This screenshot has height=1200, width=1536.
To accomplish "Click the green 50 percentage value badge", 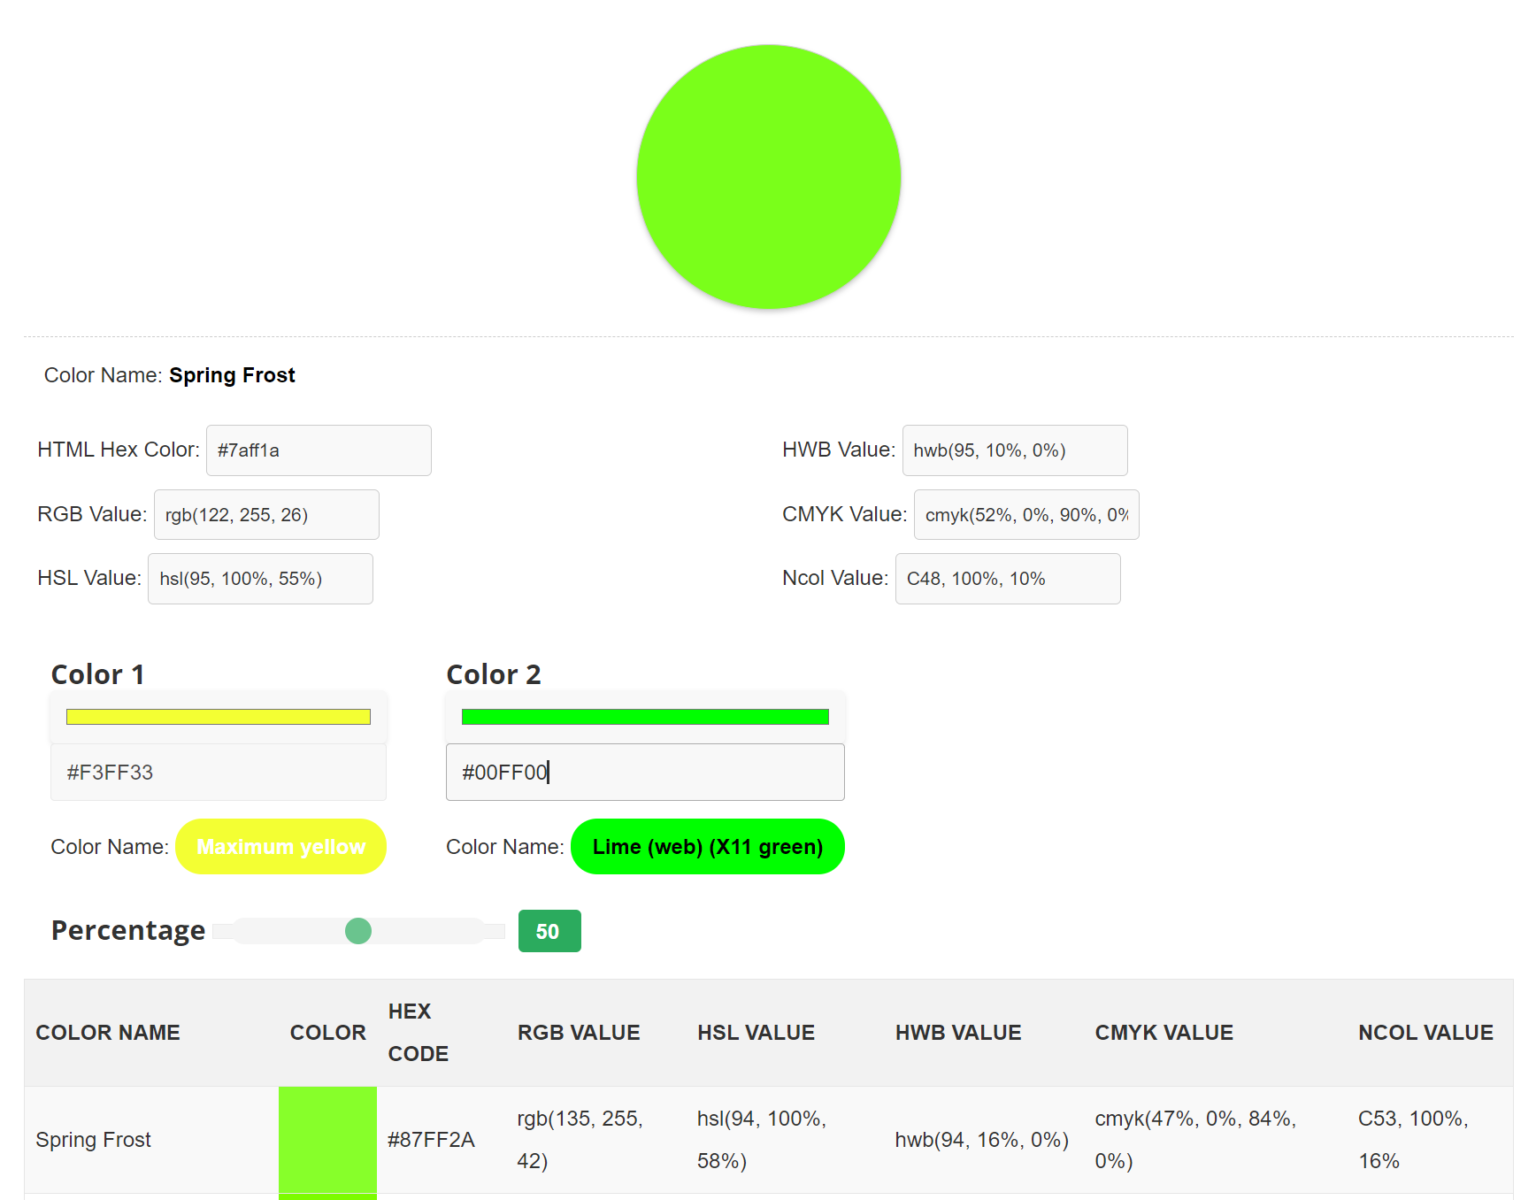I will tap(549, 931).
